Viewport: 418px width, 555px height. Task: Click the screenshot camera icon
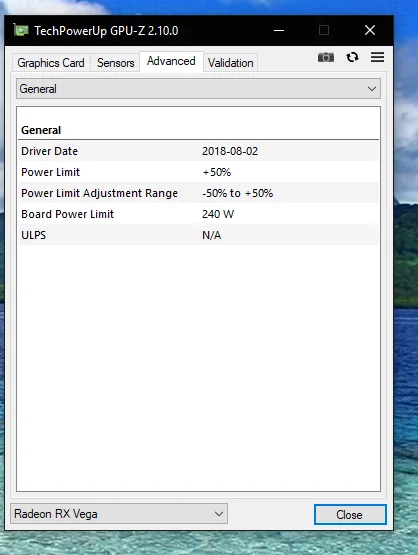(326, 57)
